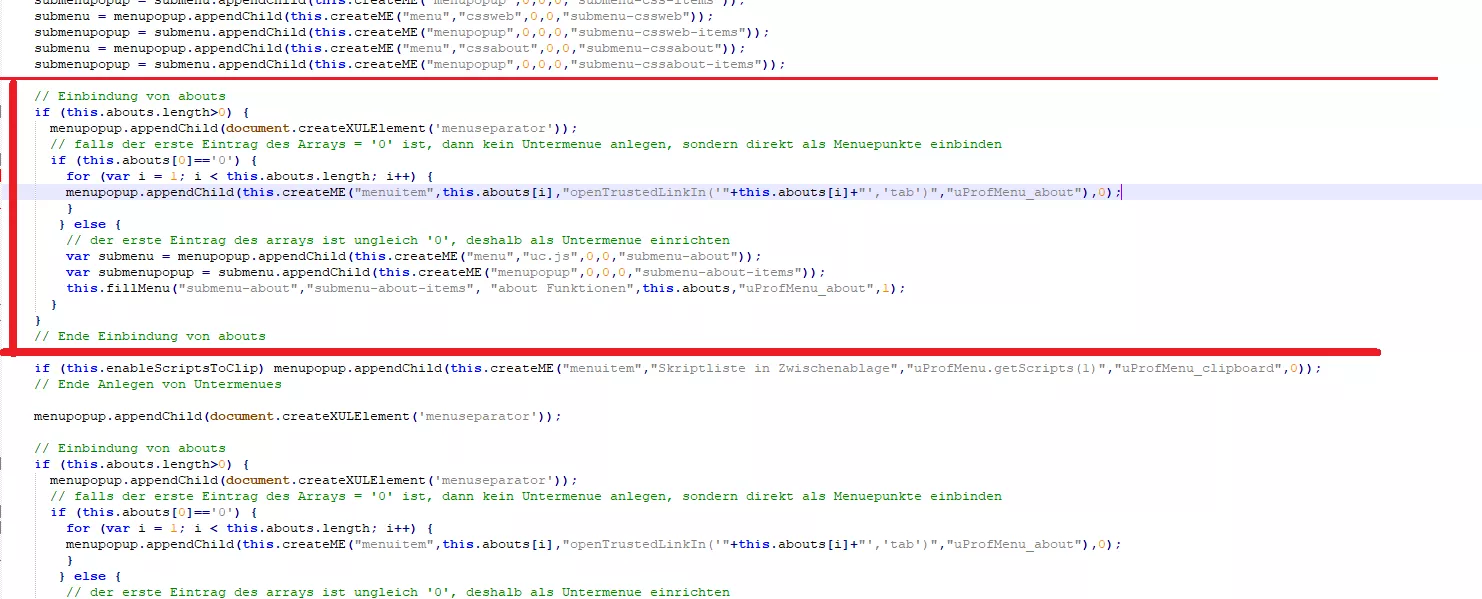Screen dimensions: 1482x599
Task: Place cursor at end of highlighted line
Action: 1122,192
